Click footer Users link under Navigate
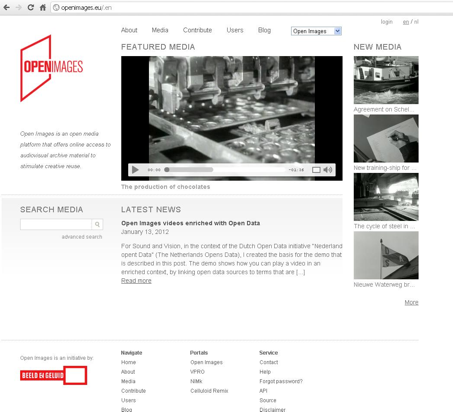The height and width of the screenshot is (412, 453). [x=128, y=400]
